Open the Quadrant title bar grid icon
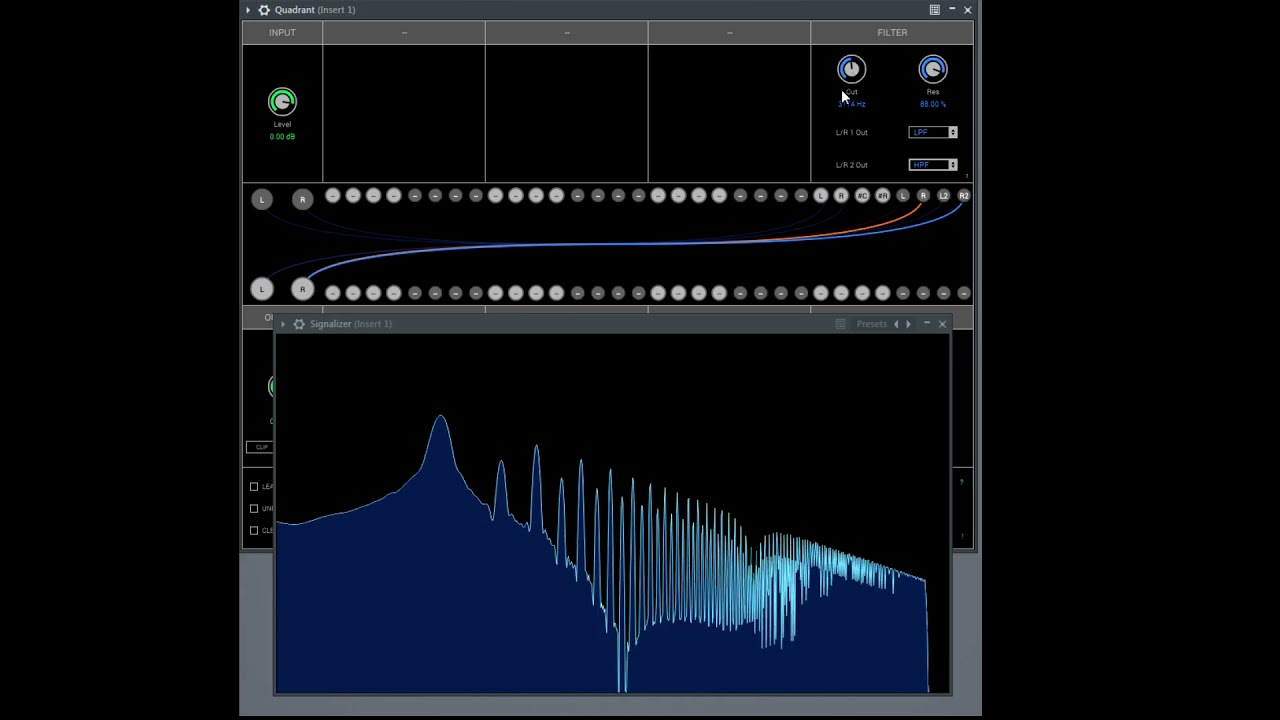 [934, 10]
